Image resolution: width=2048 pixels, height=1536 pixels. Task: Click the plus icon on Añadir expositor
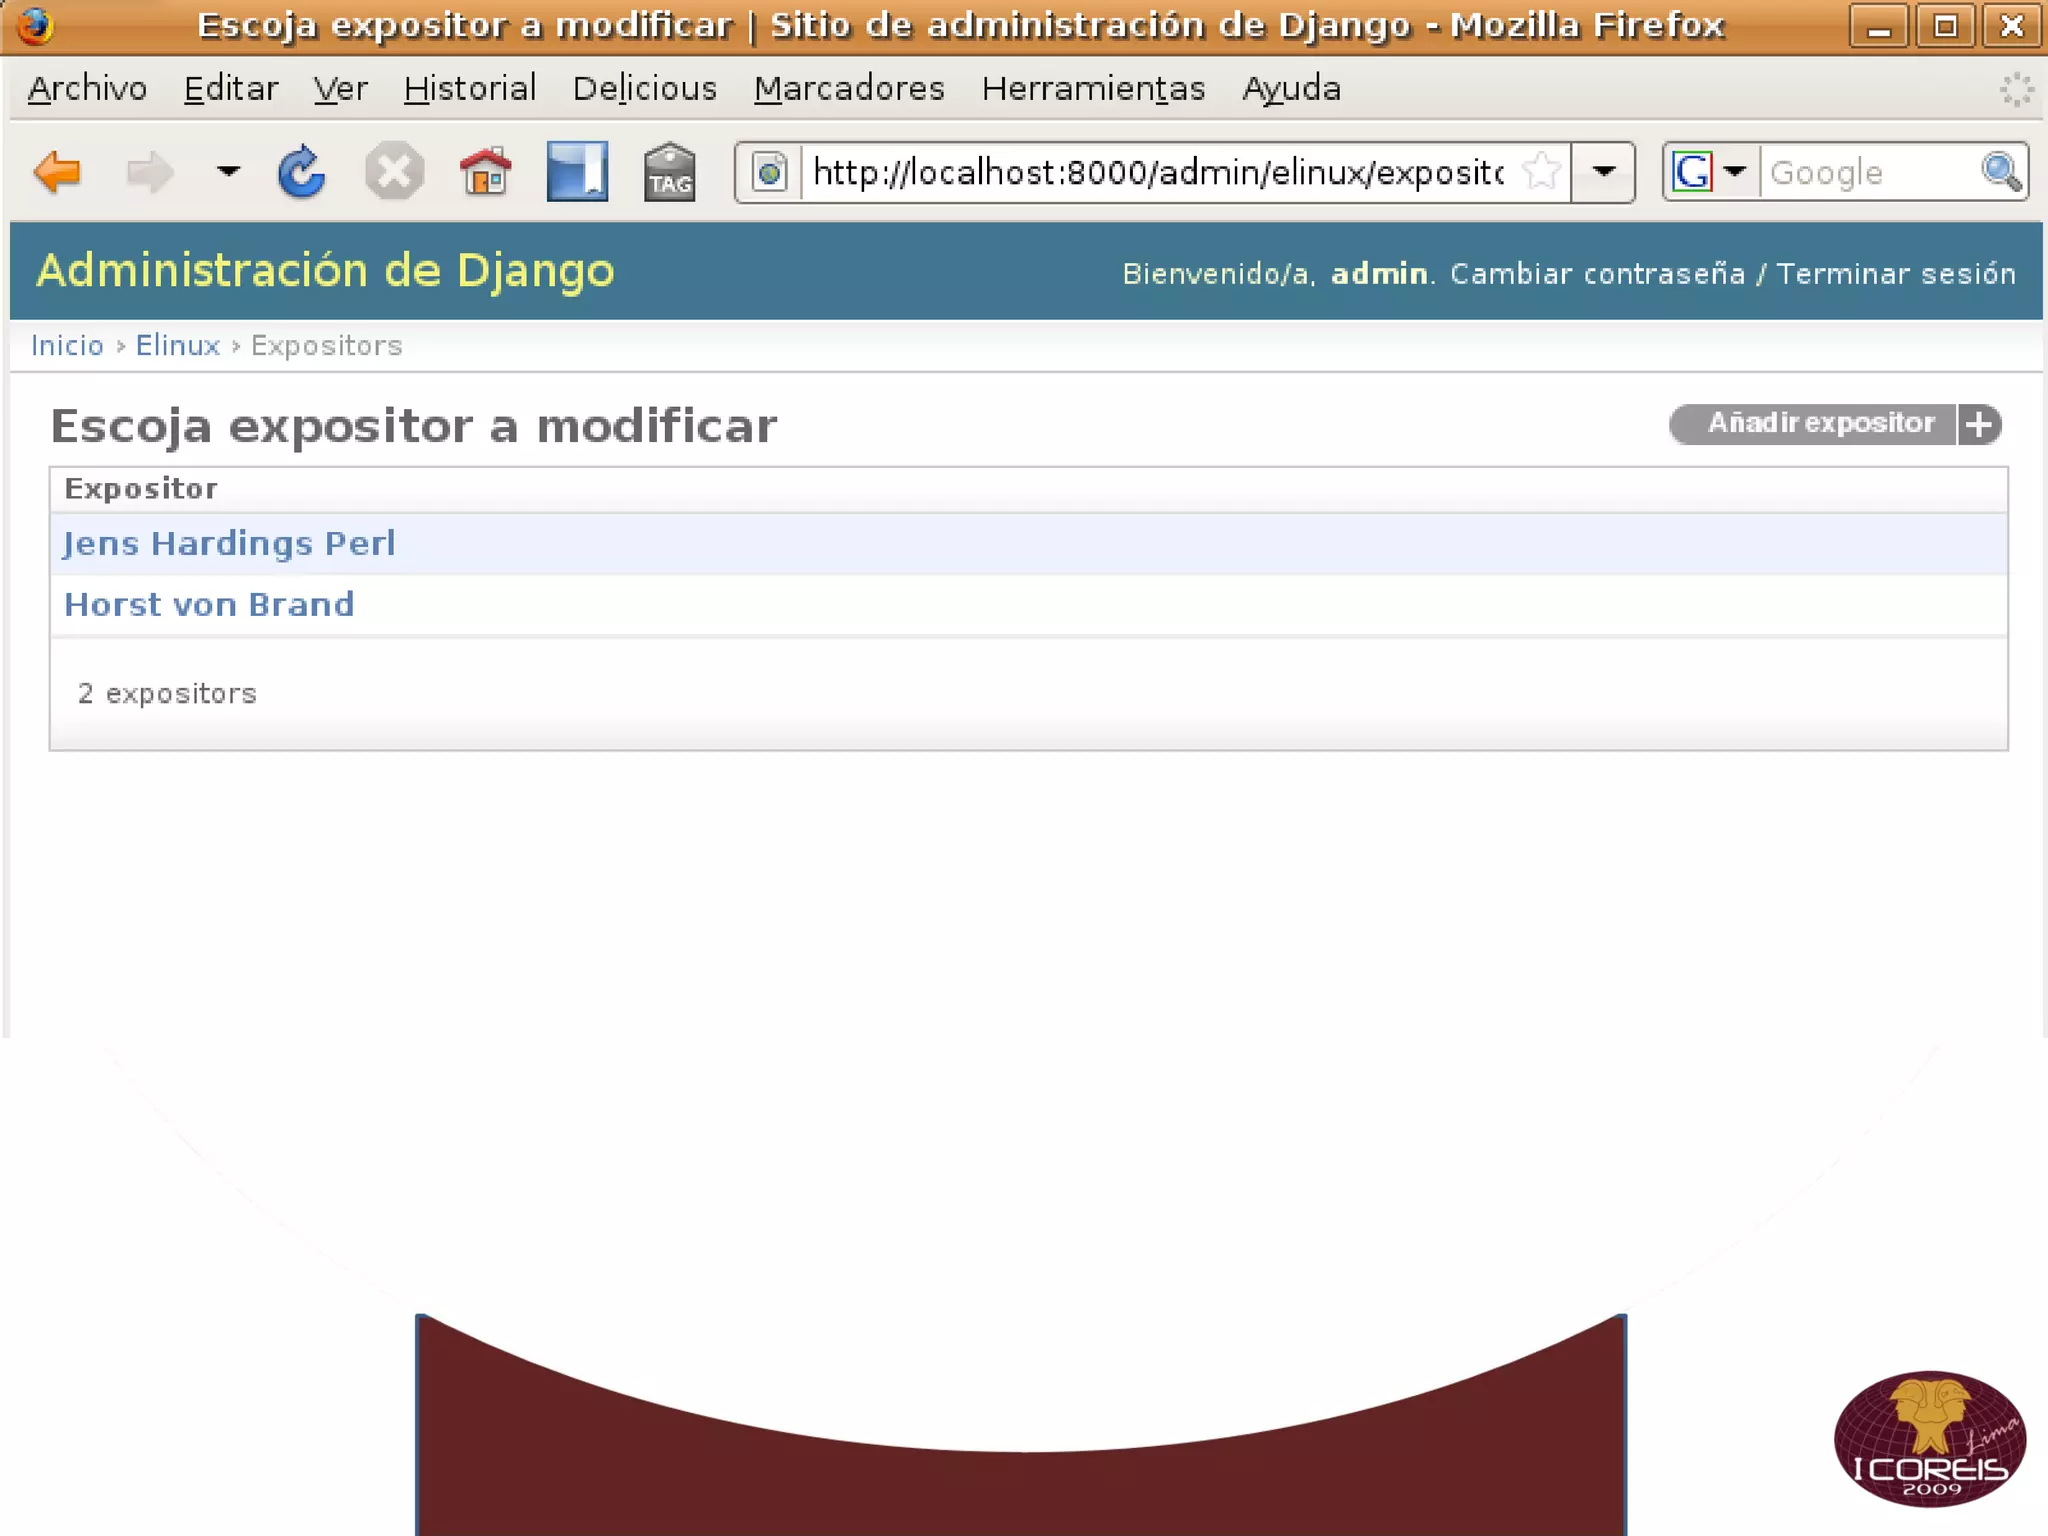coord(1980,424)
